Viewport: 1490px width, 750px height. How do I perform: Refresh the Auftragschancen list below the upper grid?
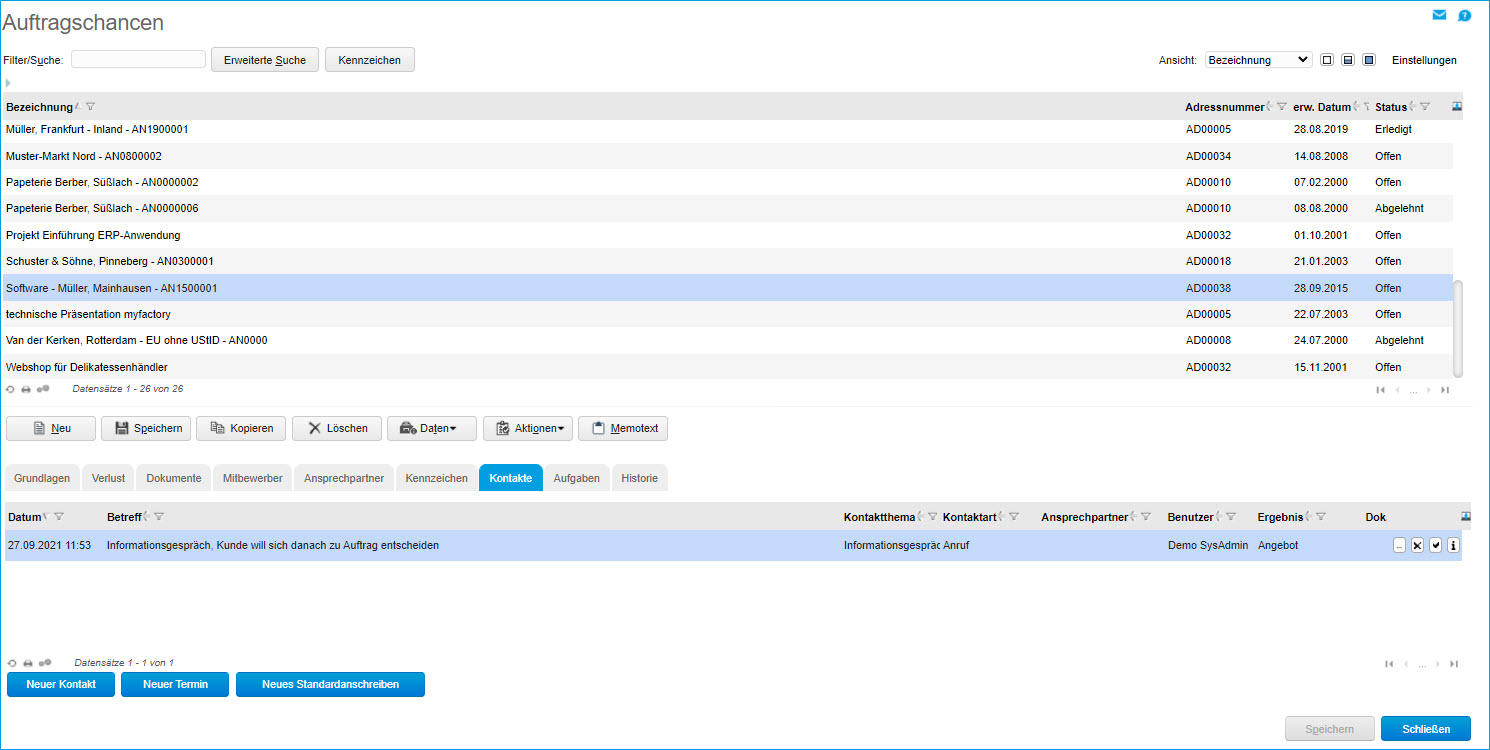[11, 389]
